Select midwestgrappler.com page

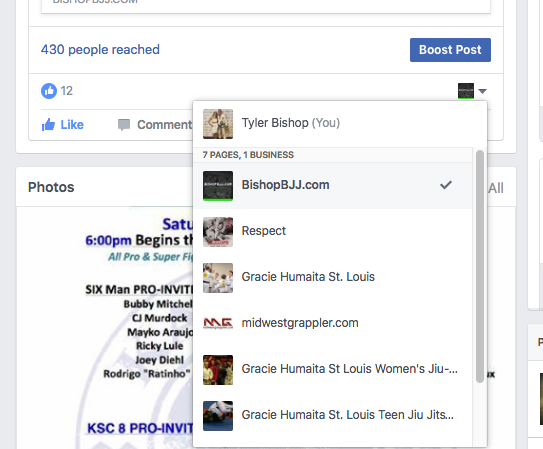pos(333,323)
